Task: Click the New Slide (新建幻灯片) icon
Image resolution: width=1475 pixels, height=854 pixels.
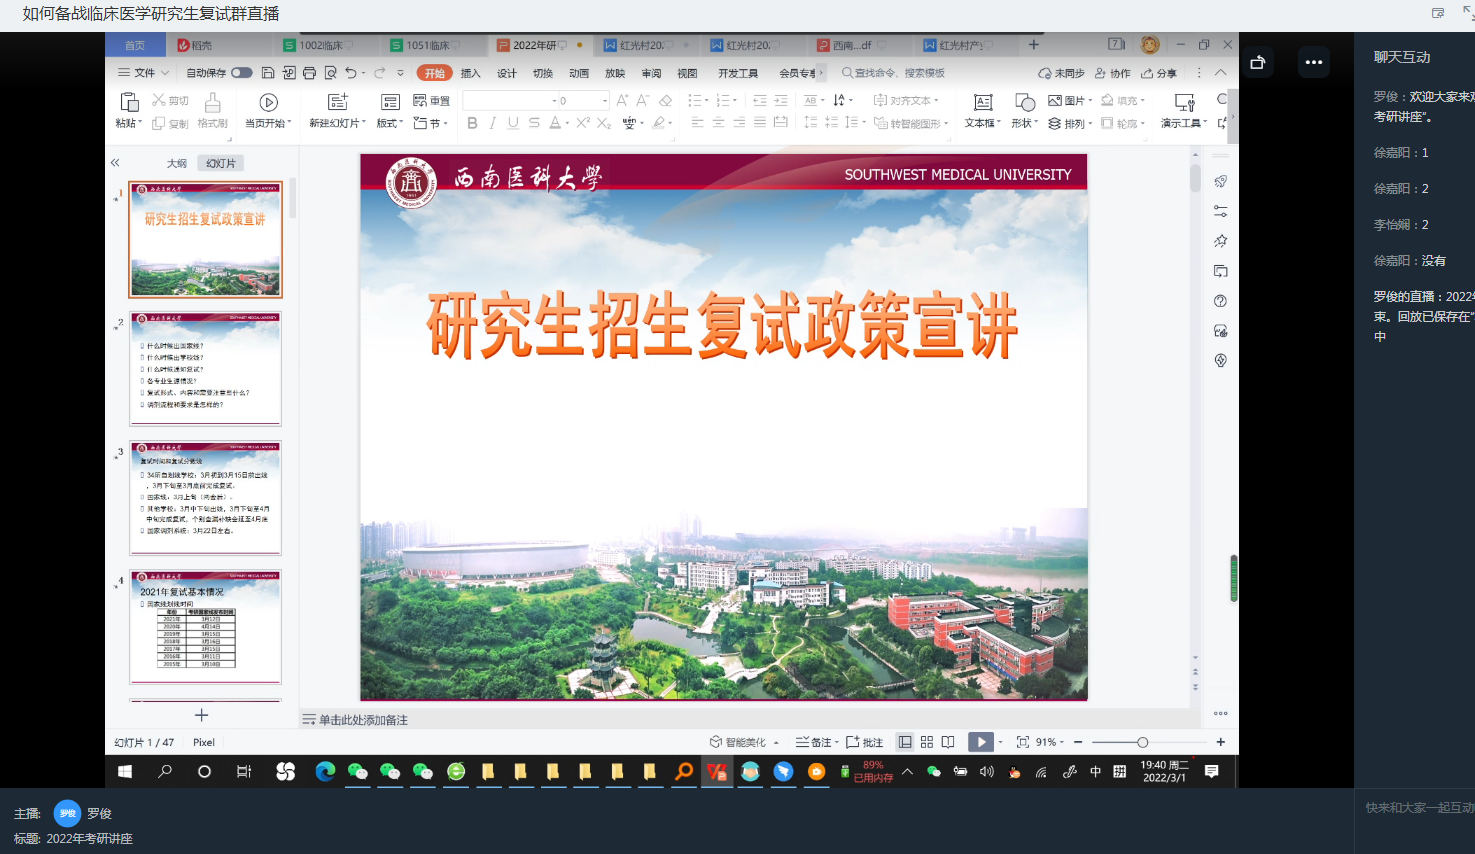Action: [338, 103]
